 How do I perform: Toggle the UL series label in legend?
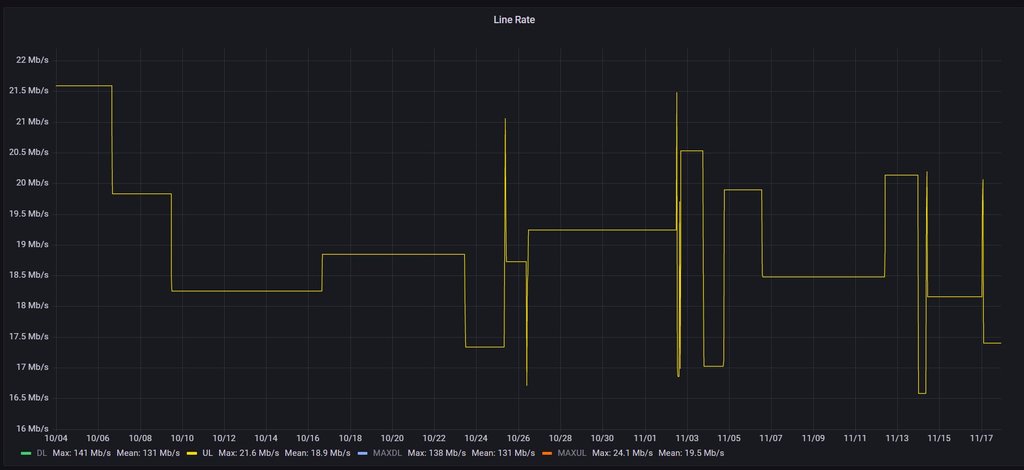coord(207,454)
